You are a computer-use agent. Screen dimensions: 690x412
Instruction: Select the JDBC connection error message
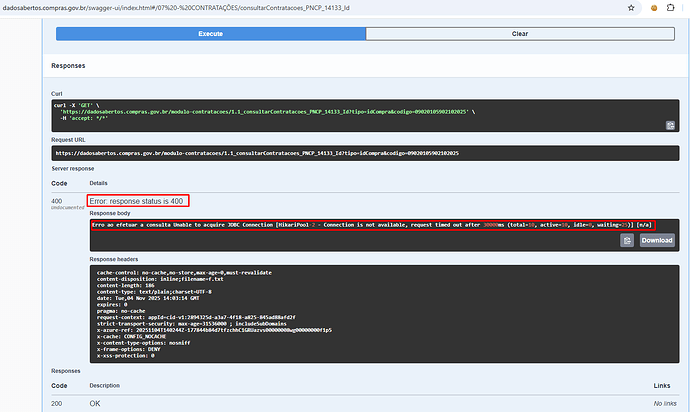pos(373,225)
